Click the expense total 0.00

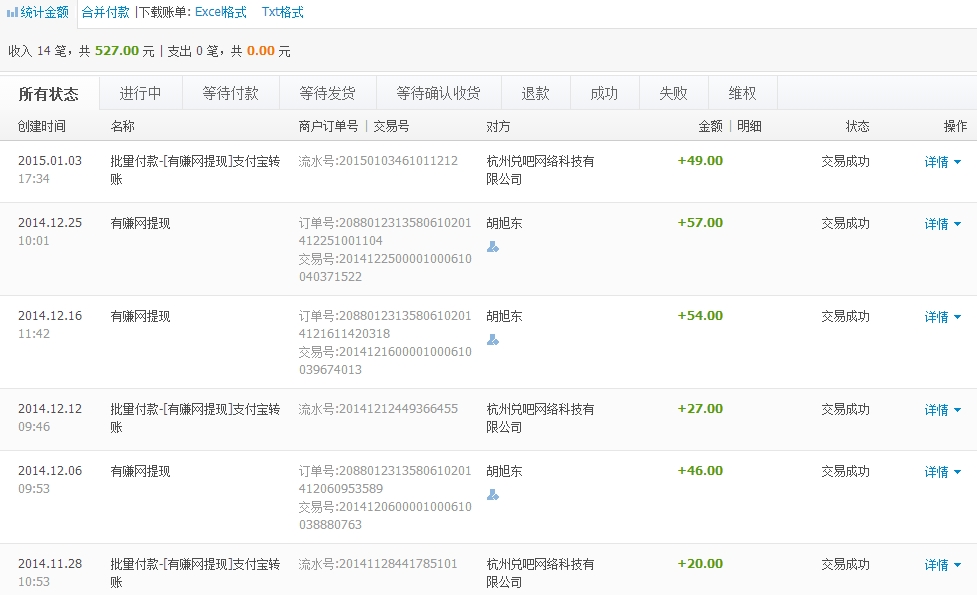[x=260, y=51]
